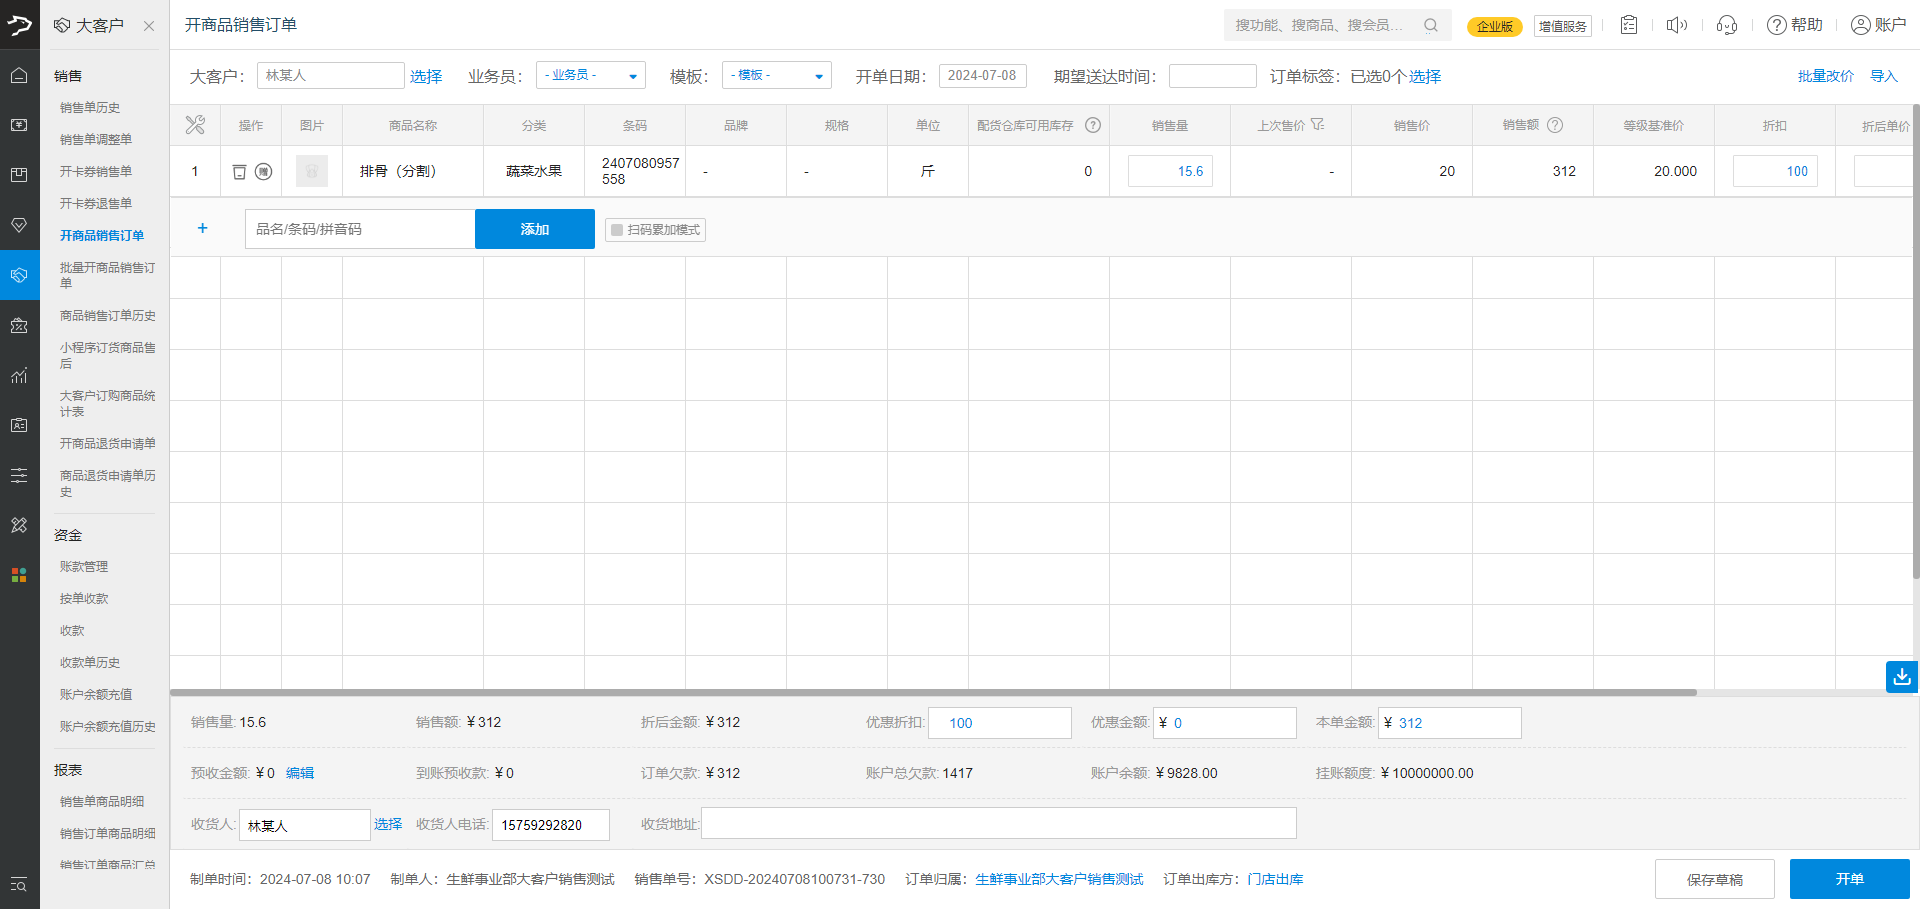The height and width of the screenshot is (909, 1920).
Task: Open the 账户 account menu
Action: click(x=1879, y=25)
